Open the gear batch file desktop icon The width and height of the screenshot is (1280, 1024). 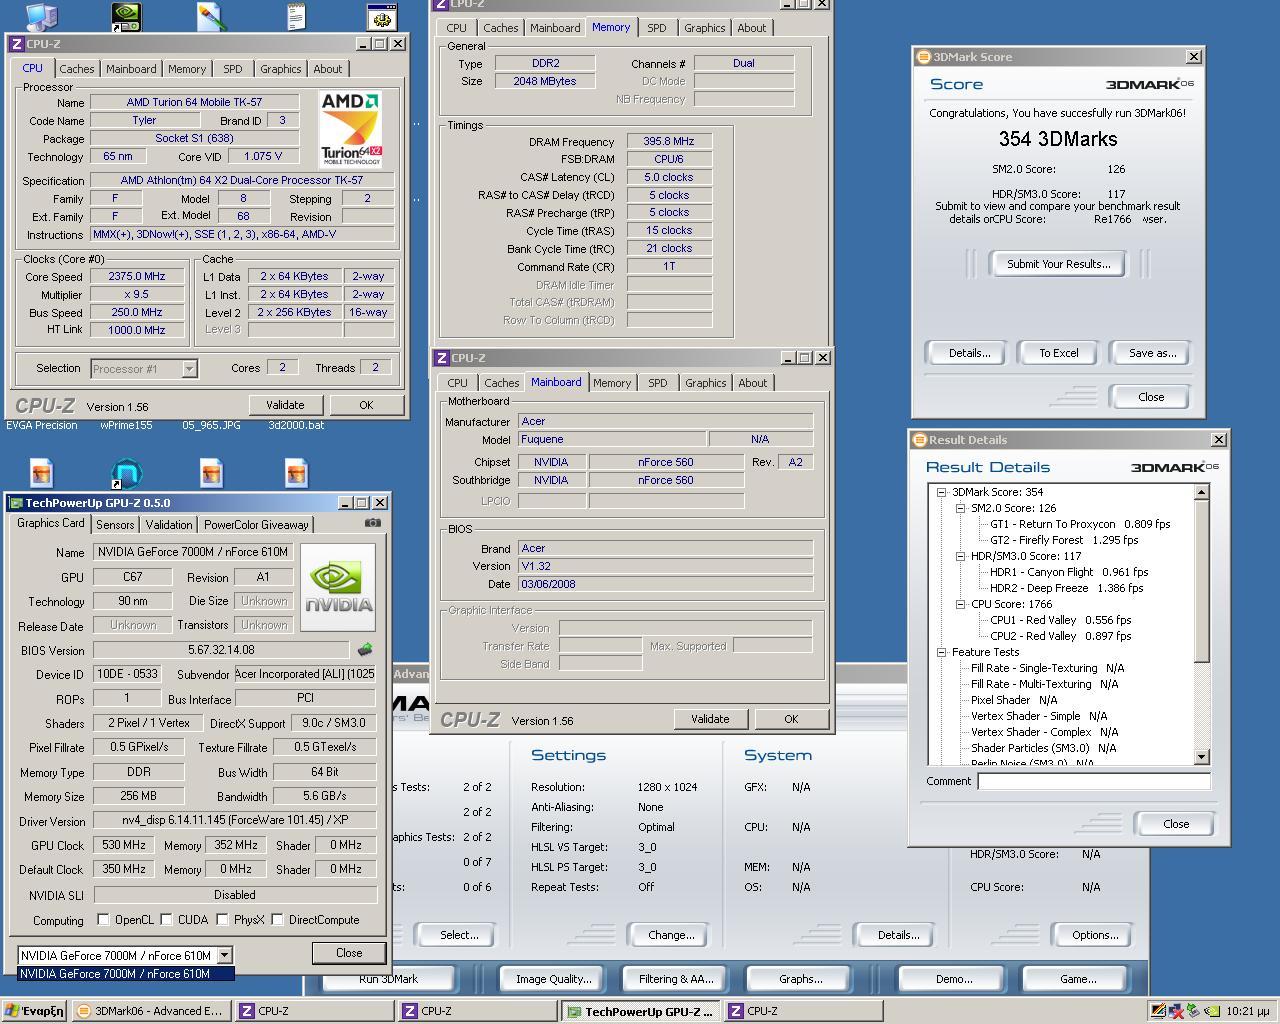coord(381,16)
